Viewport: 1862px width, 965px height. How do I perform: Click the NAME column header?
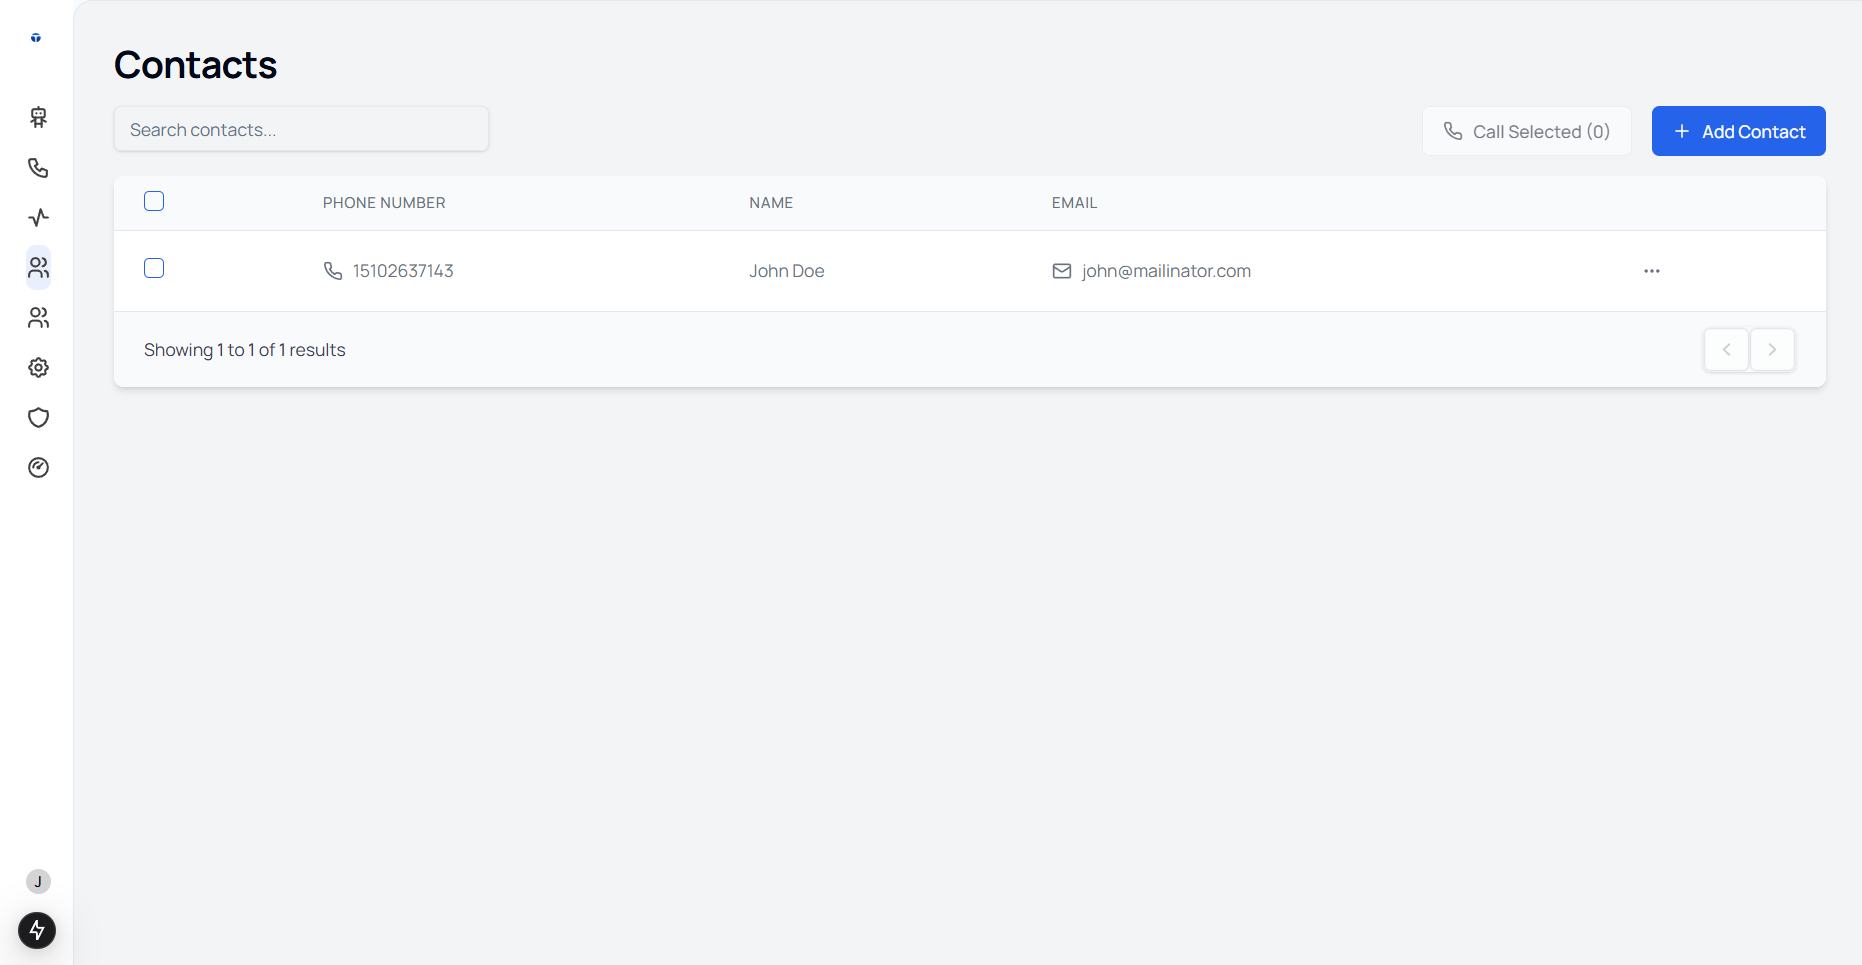[x=771, y=203]
